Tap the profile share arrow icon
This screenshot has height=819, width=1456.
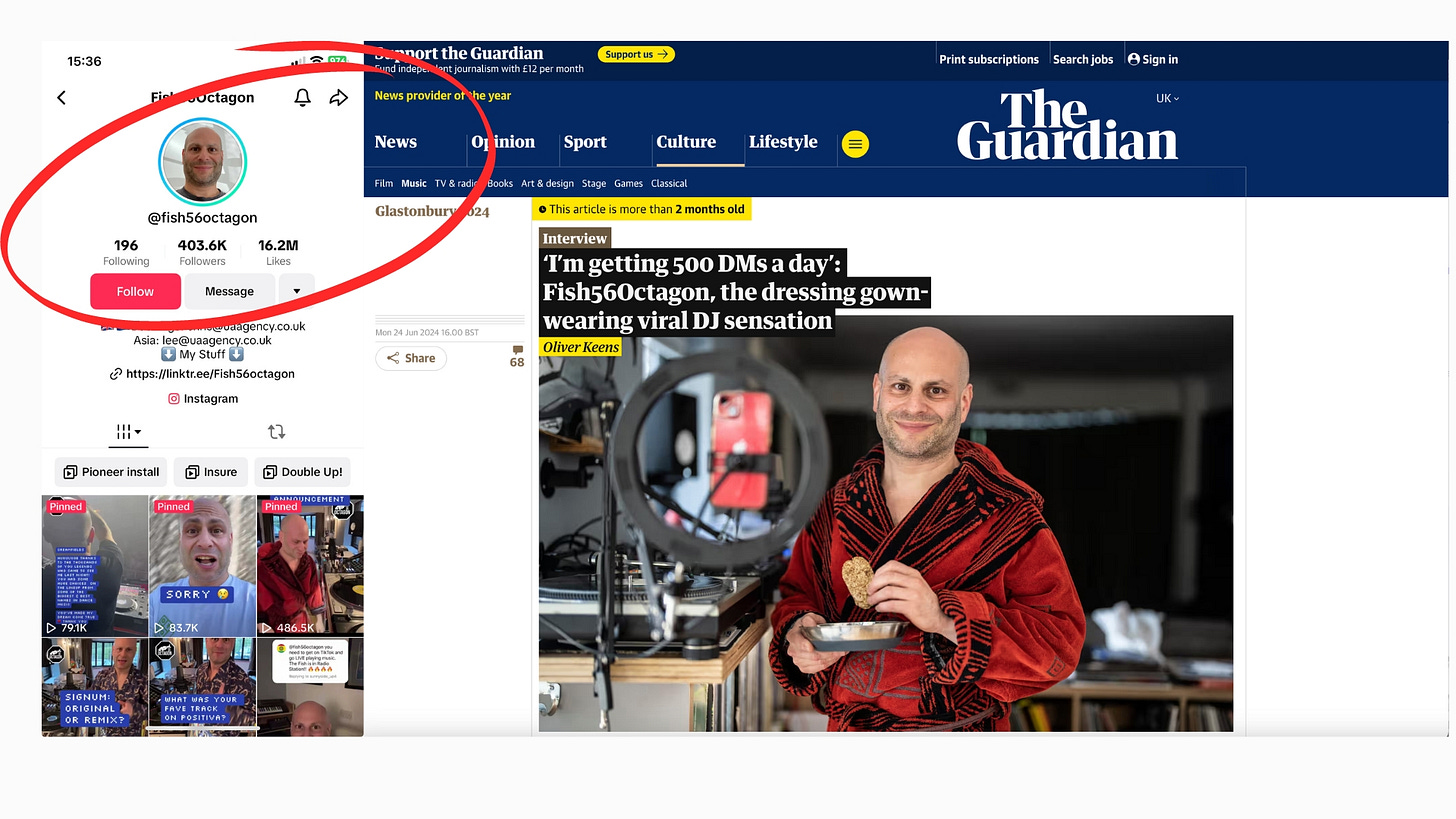pos(339,97)
